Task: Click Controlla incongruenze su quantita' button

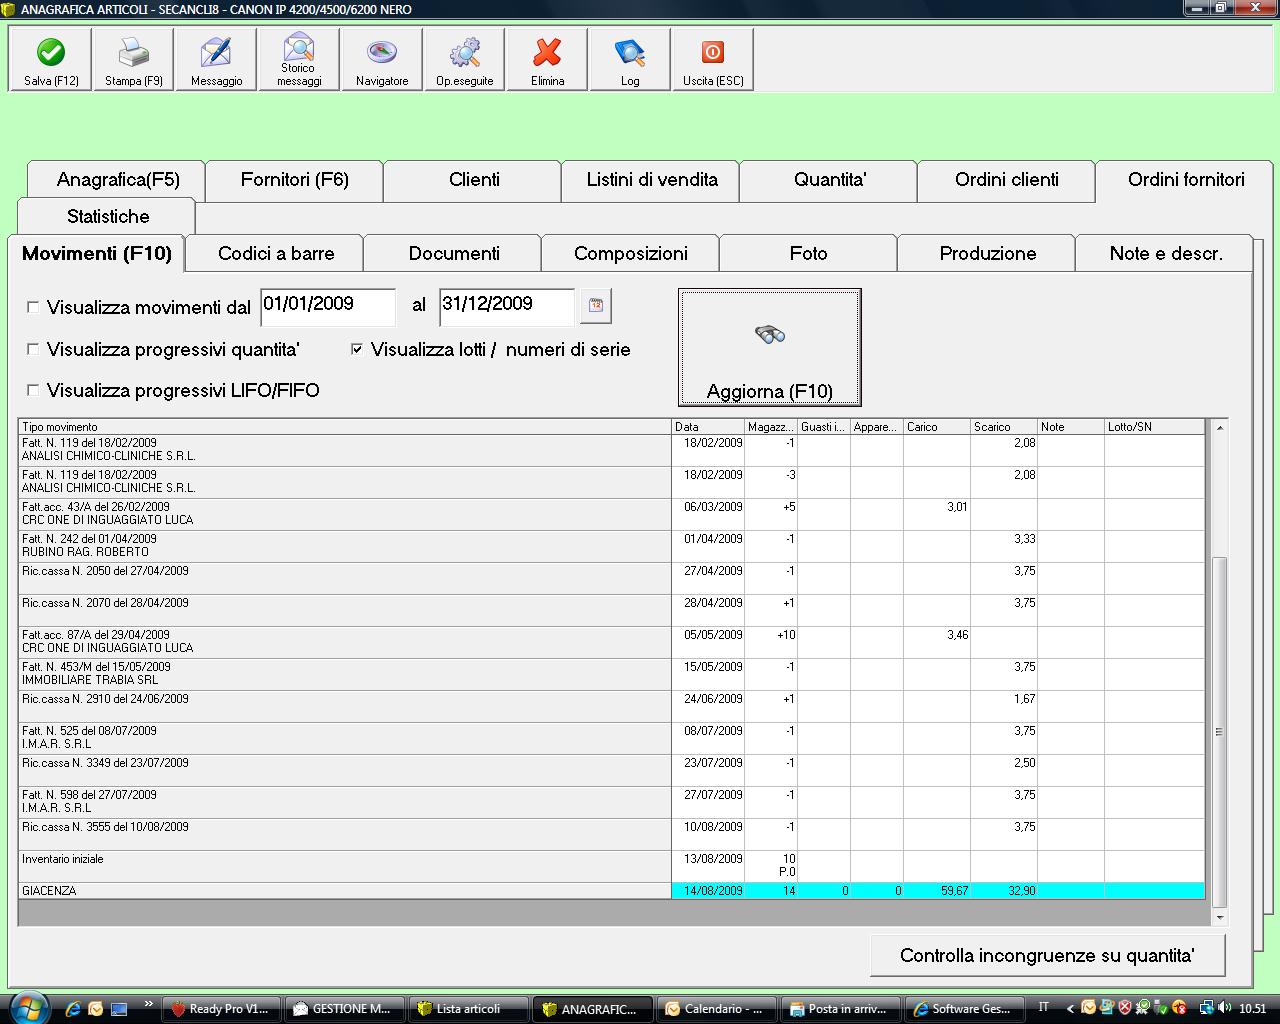Action: (1047, 955)
